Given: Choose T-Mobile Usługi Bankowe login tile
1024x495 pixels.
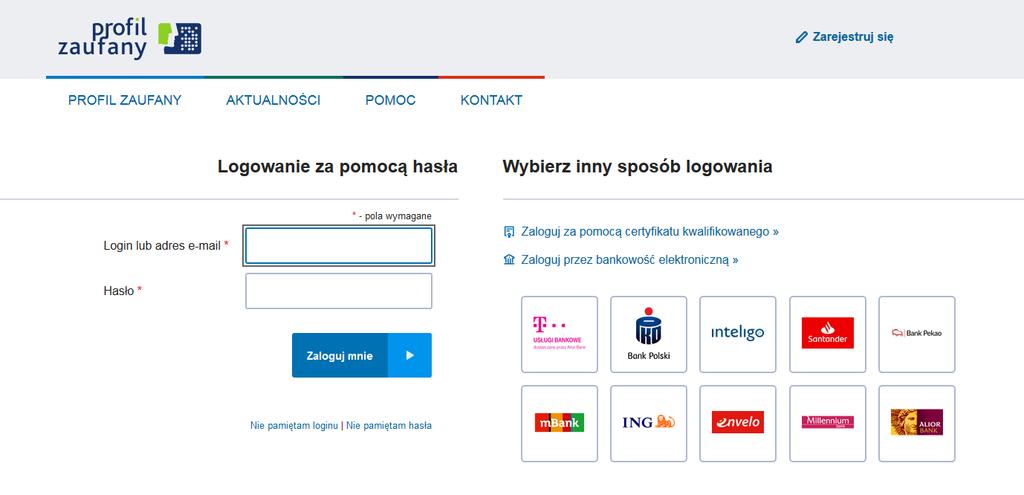Looking at the screenshot, I should coord(559,334).
